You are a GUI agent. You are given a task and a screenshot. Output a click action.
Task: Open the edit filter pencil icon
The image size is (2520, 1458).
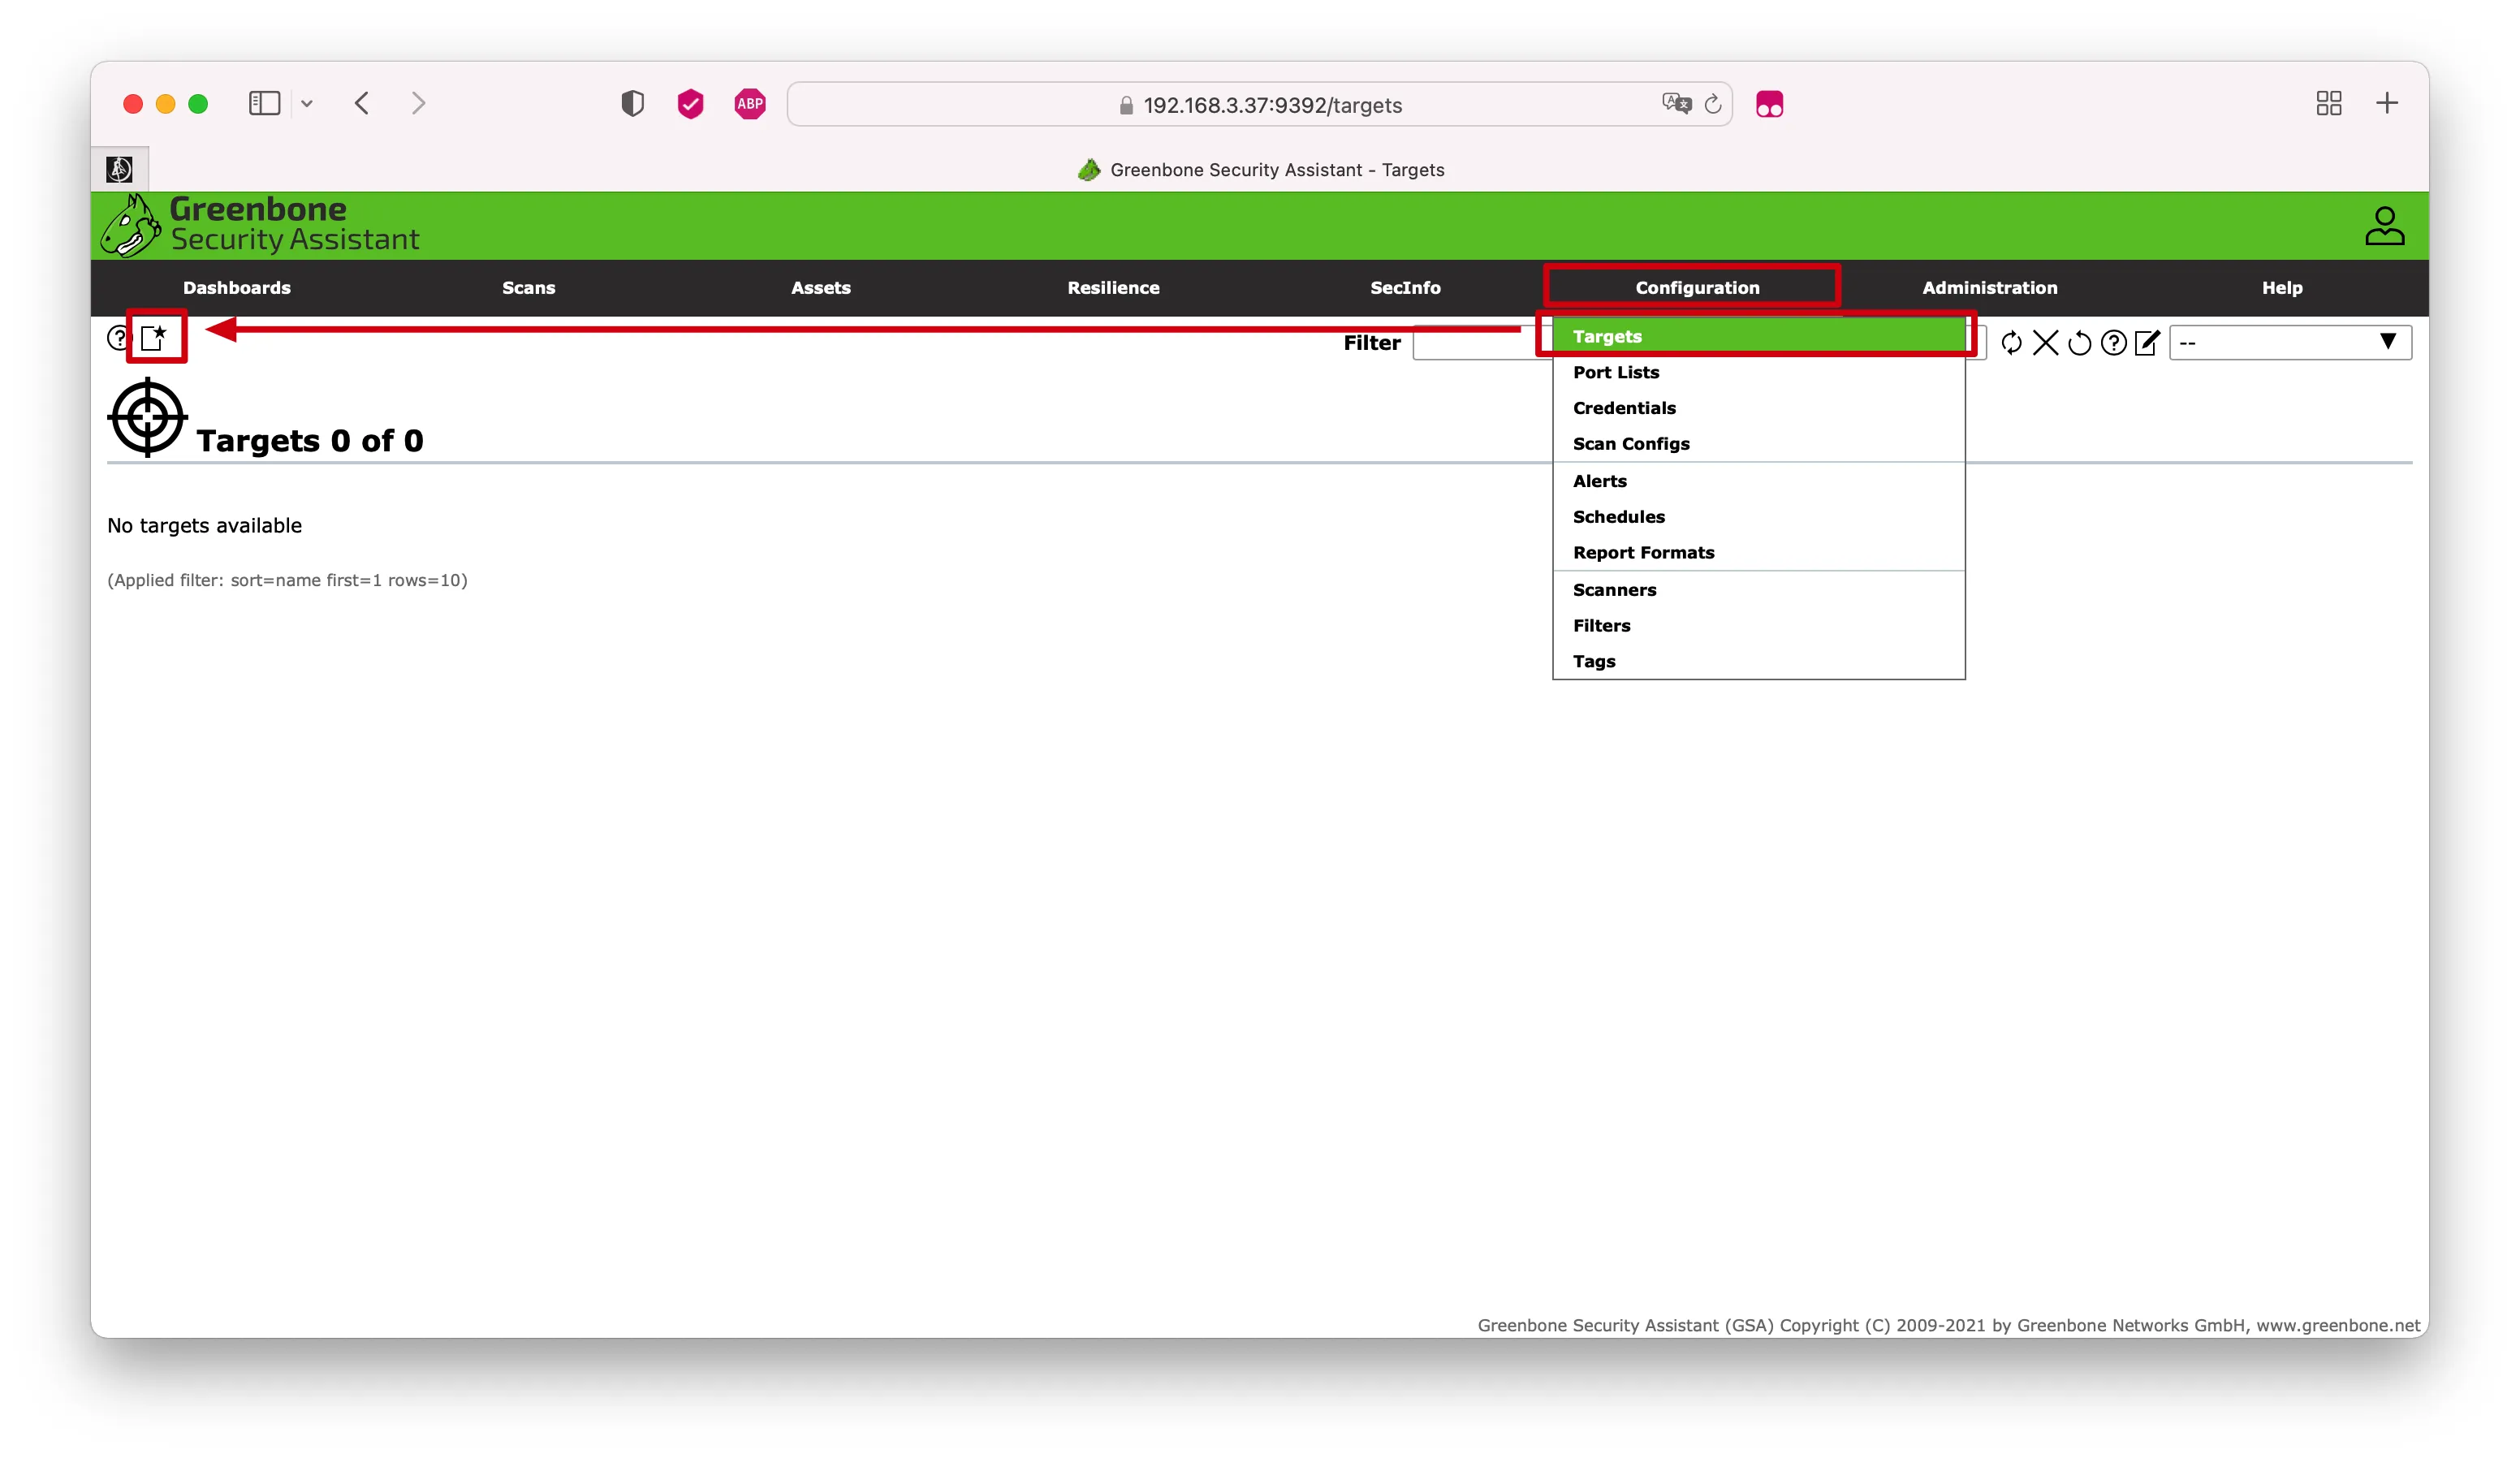[2147, 343]
